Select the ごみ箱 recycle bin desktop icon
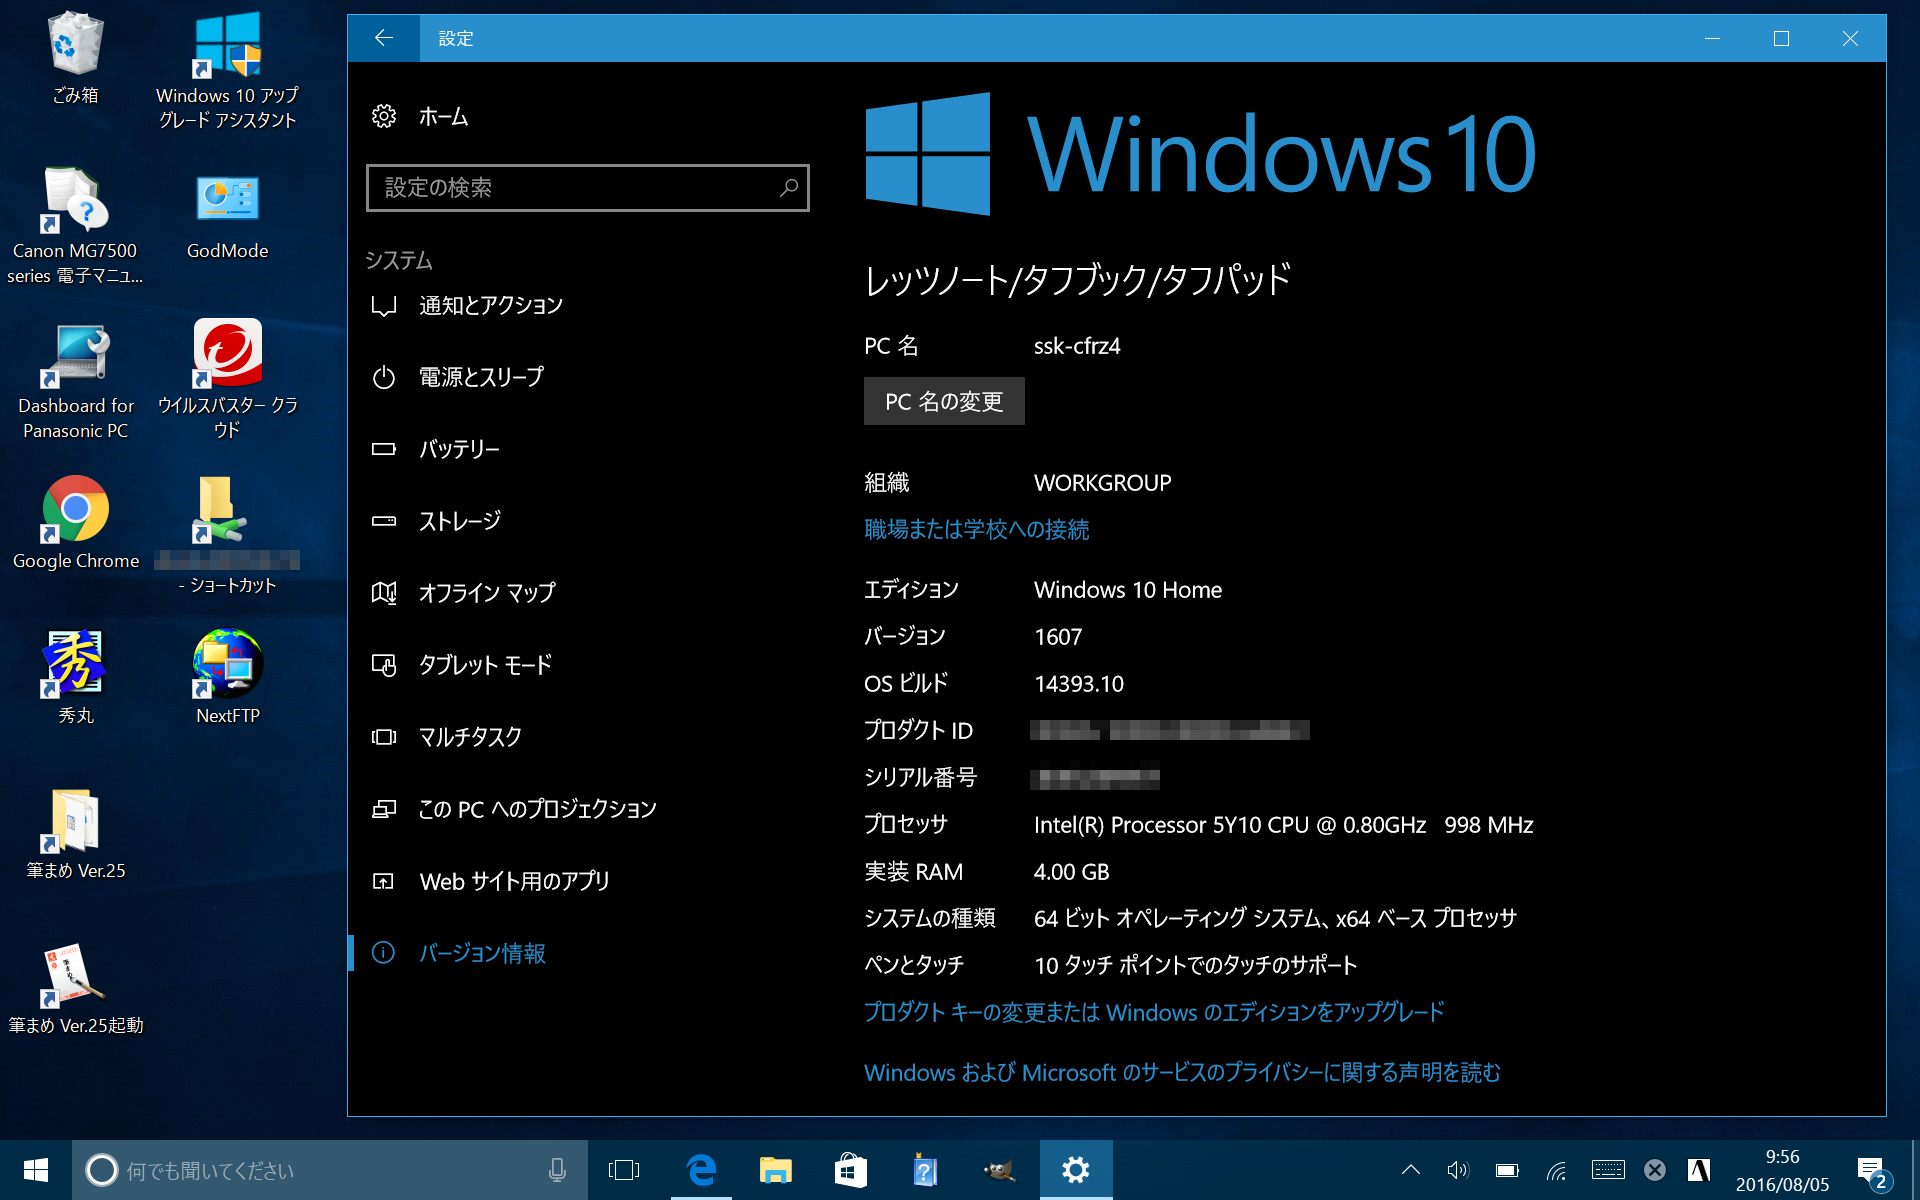The height and width of the screenshot is (1200, 1920). click(76, 58)
